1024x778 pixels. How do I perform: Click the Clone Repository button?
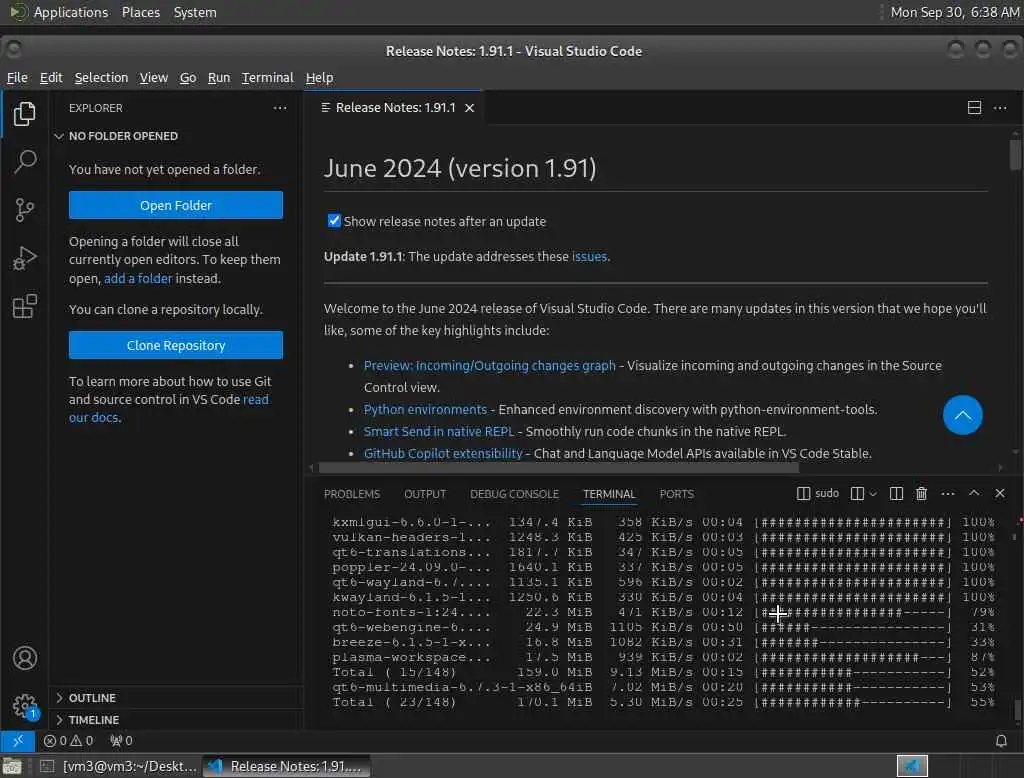coord(176,345)
